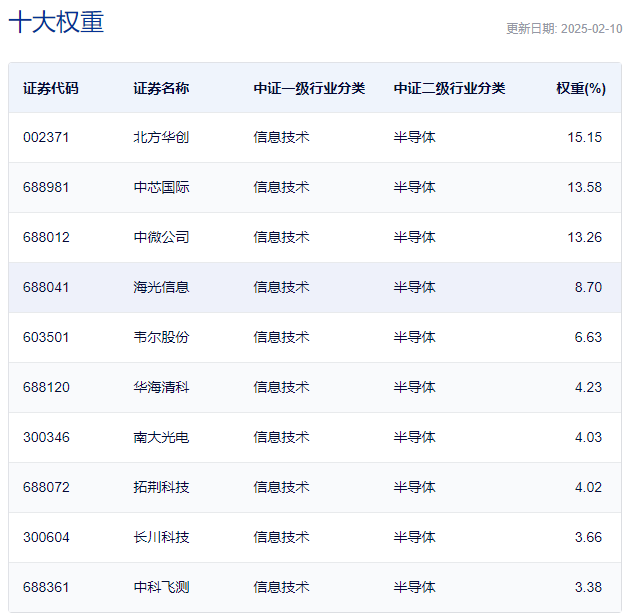Click the 中证二级行业分类 column header
This screenshot has height=615, width=629.
tap(449, 88)
